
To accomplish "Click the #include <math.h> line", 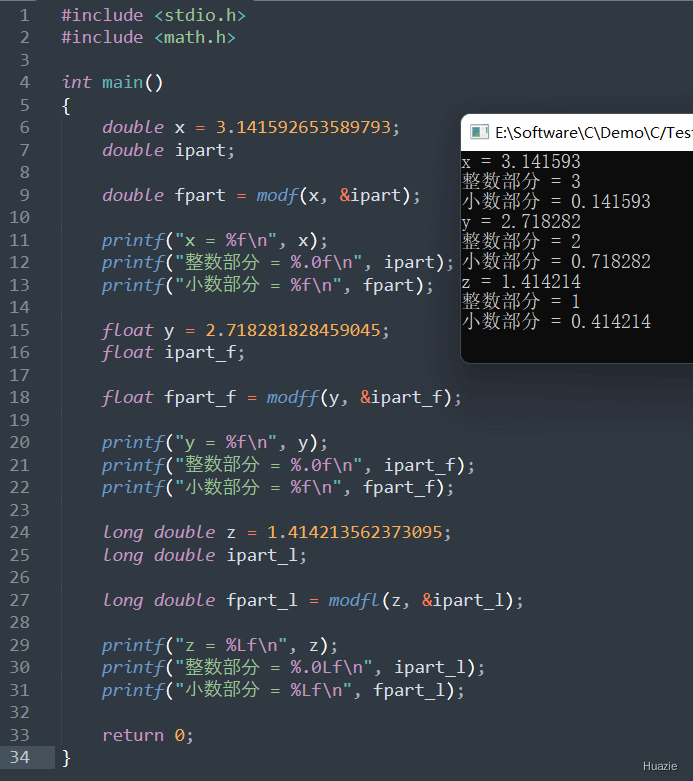I will click(148, 37).
